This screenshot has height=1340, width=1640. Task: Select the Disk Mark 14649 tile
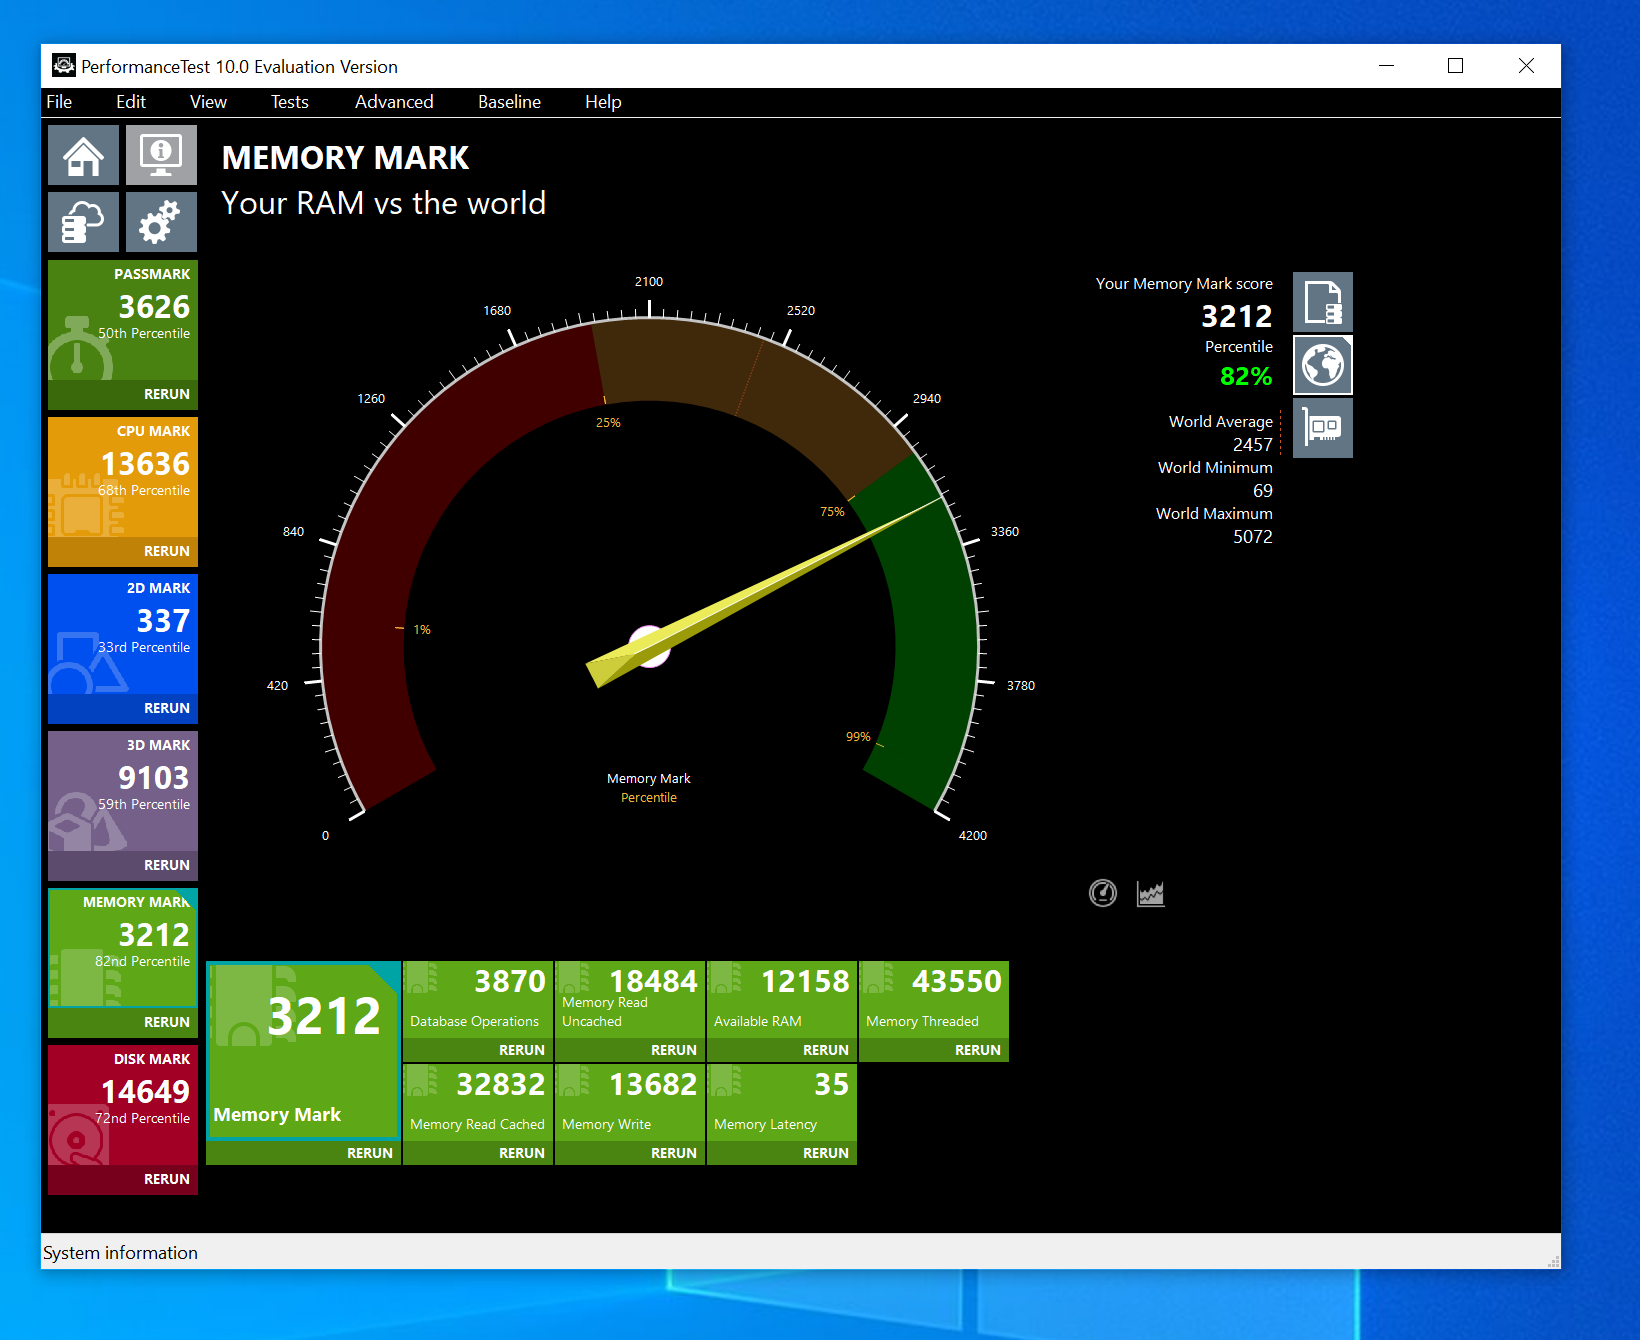click(123, 1105)
